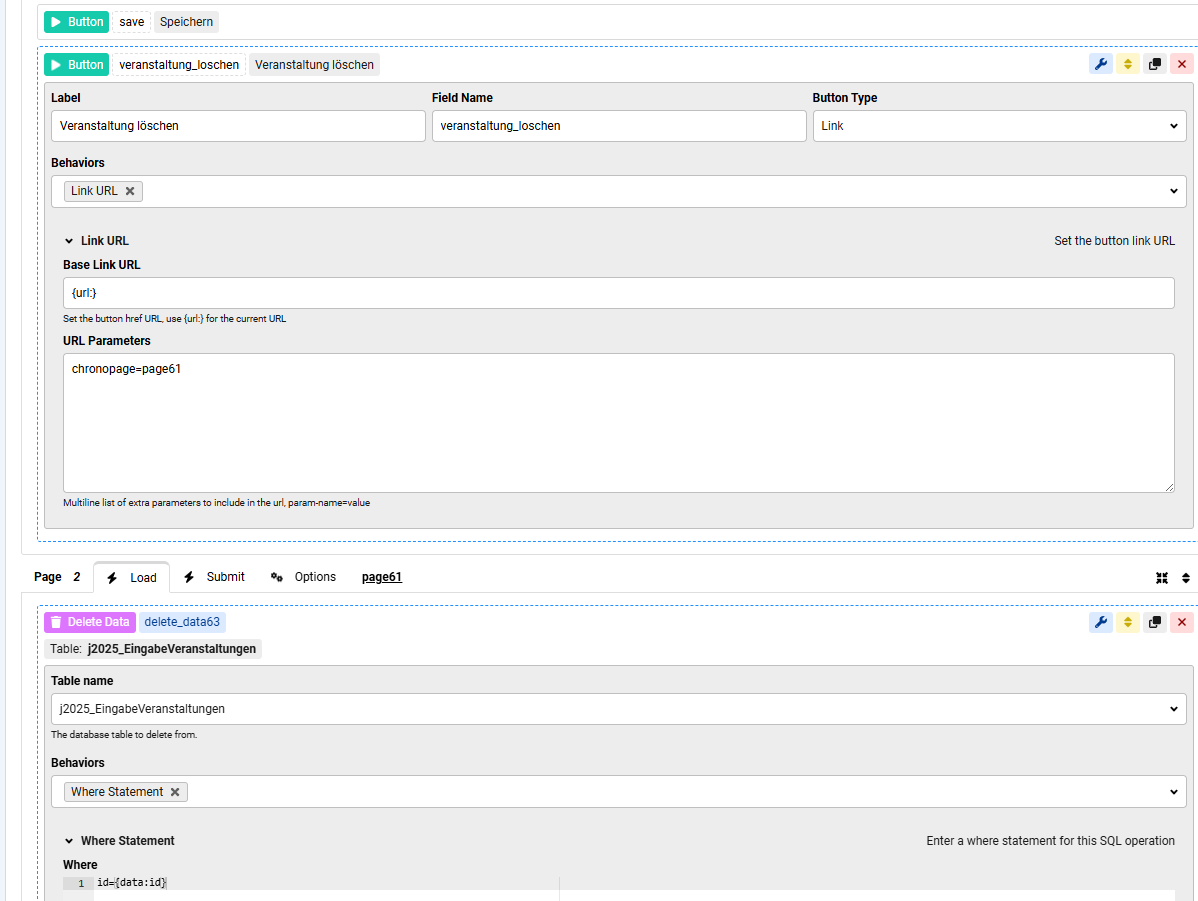
Task: Remove the Where Statement behavior tag
Action: point(175,792)
